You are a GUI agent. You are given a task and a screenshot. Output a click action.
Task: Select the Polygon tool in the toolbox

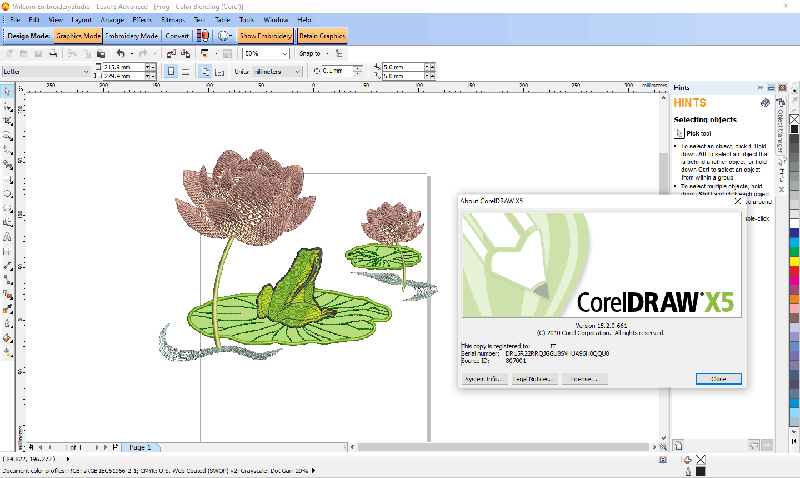7,208
